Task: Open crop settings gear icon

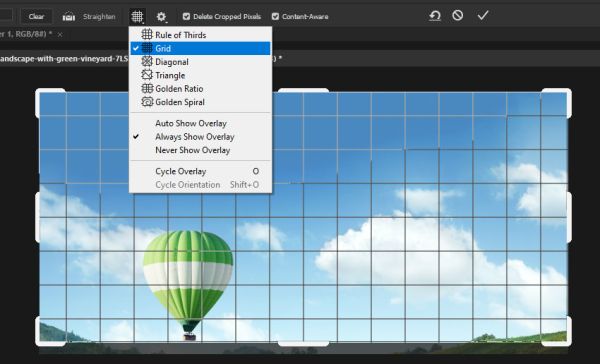Action: coord(161,16)
